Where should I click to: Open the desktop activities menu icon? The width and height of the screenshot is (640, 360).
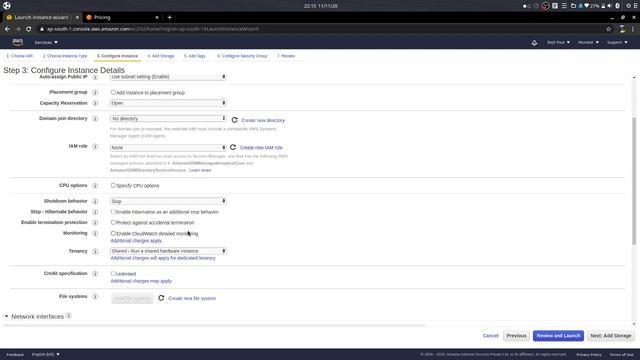click(x=7, y=6)
